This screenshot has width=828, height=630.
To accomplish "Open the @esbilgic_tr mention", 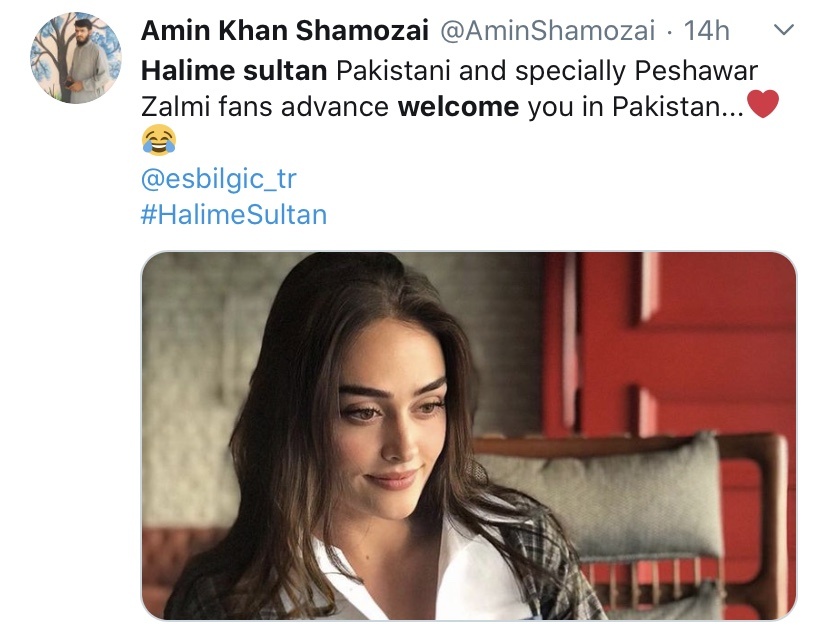I will (x=219, y=179).
